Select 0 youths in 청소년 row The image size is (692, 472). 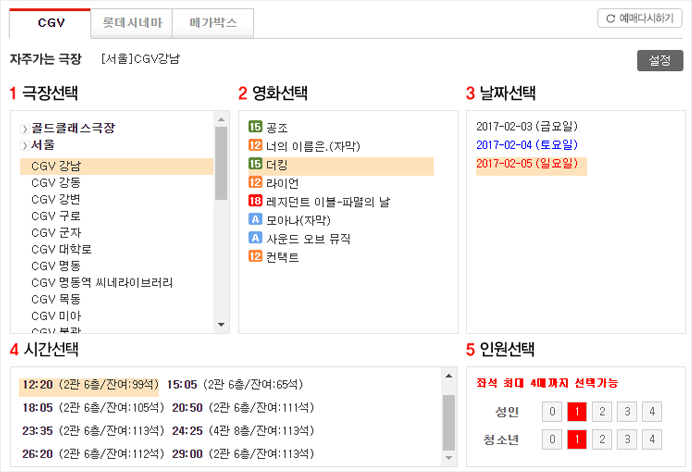coord(552,439)
